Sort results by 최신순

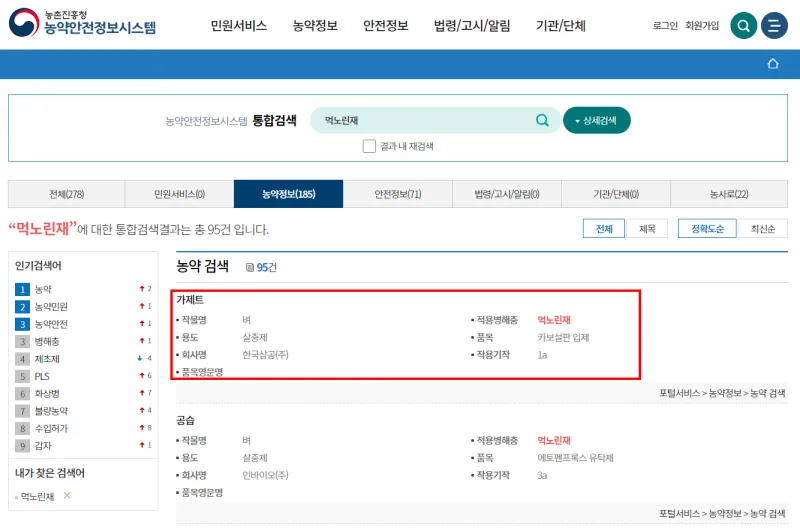(x=762, y=229)
